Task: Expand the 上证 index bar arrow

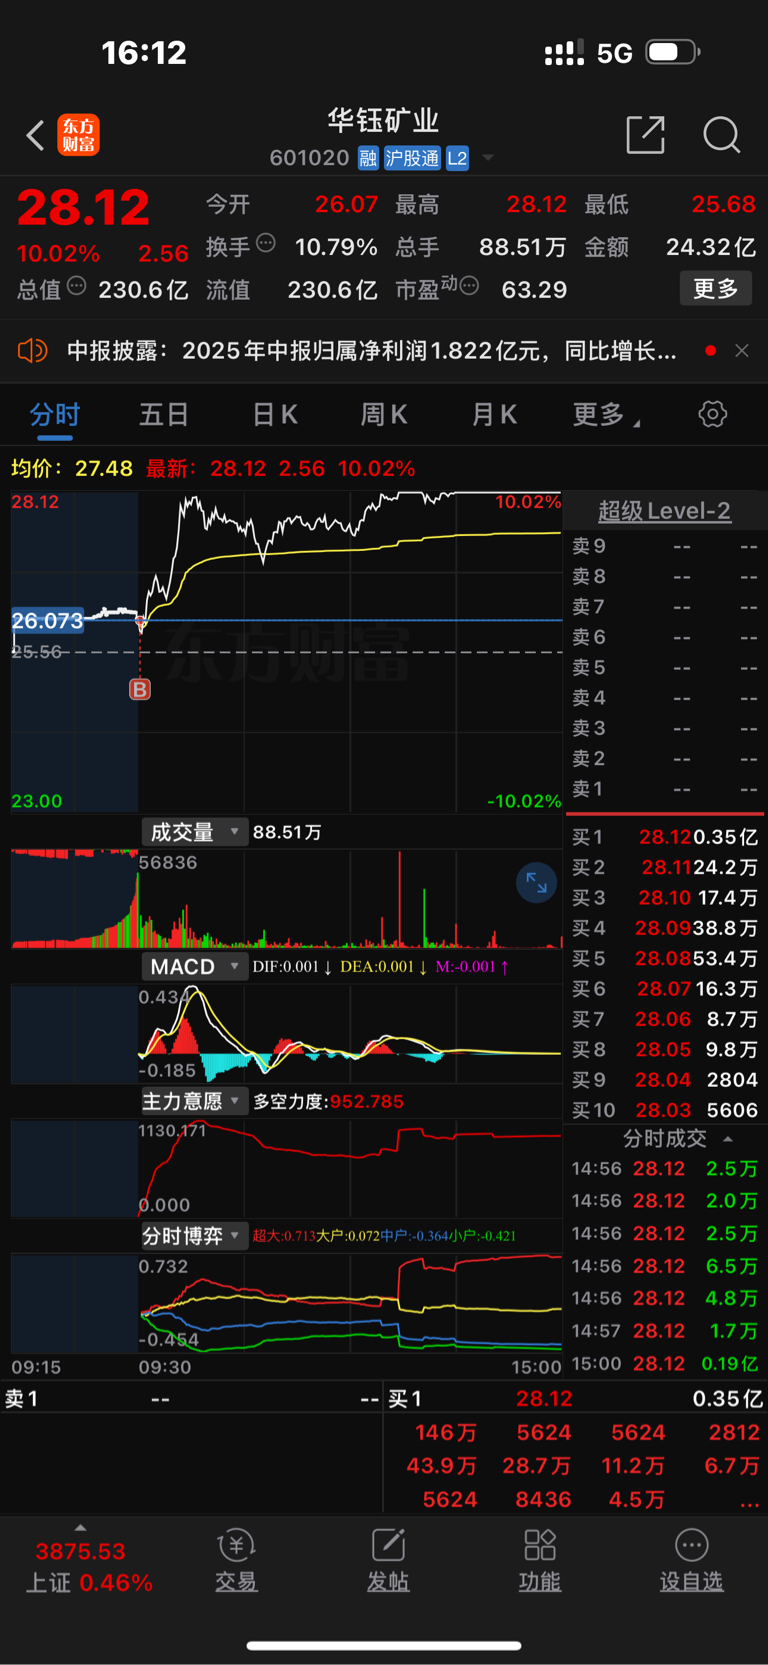Action: (80, 1528)
